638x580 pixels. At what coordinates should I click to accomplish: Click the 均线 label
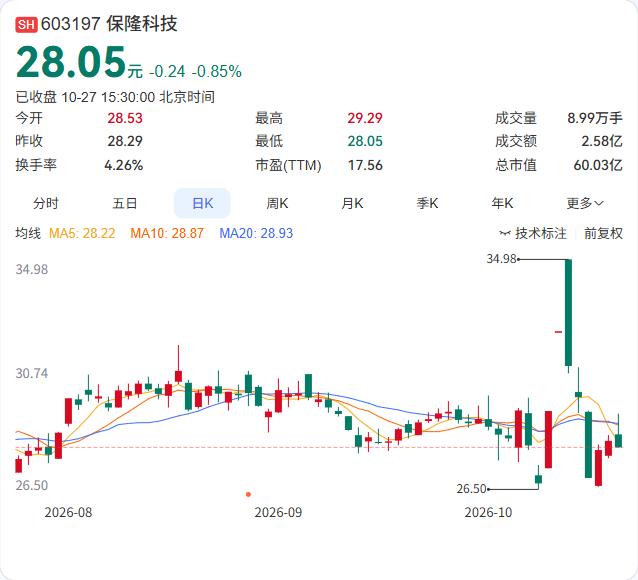28,234
